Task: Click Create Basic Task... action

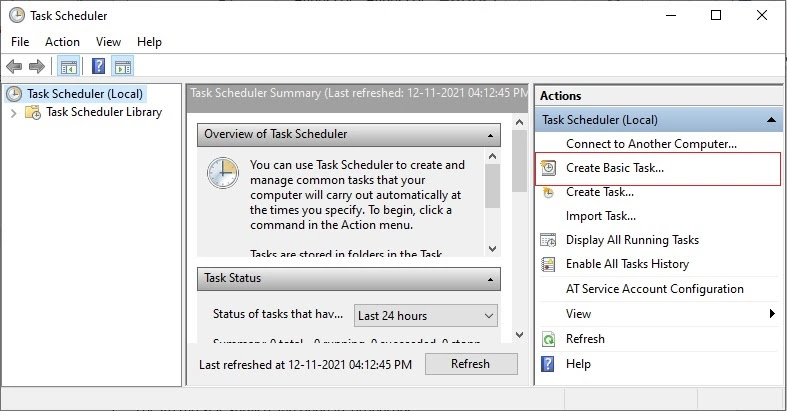Action: click(x=615, y=168)
